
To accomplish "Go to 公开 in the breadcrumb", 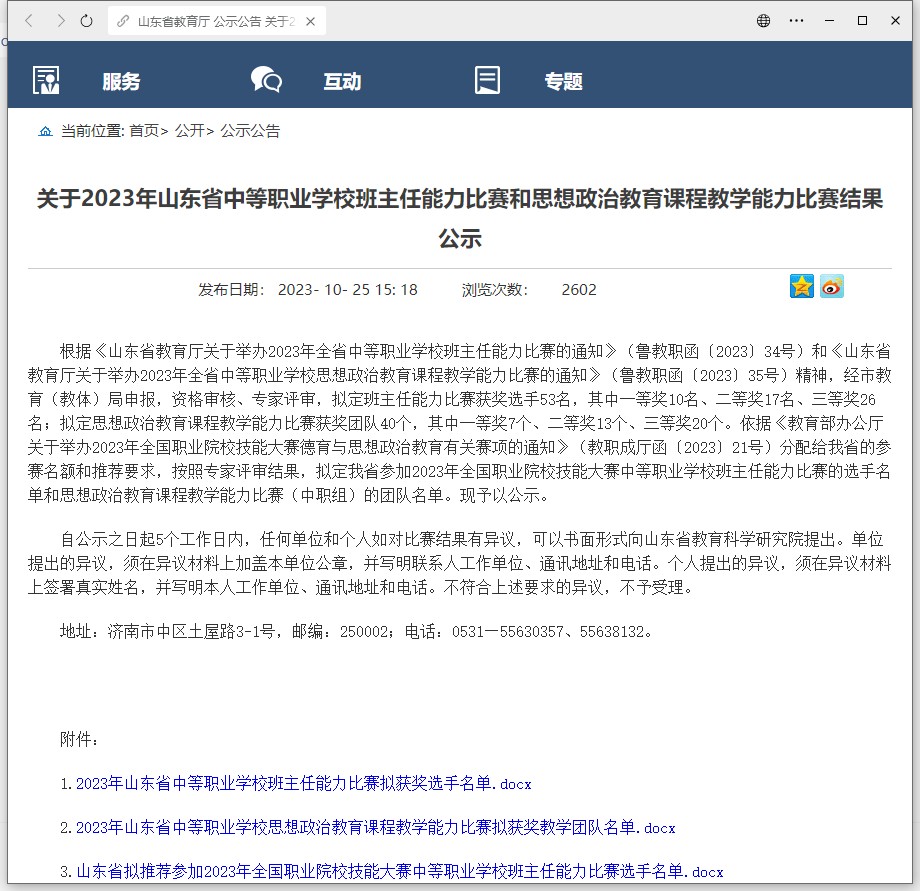I will (190, 131).
